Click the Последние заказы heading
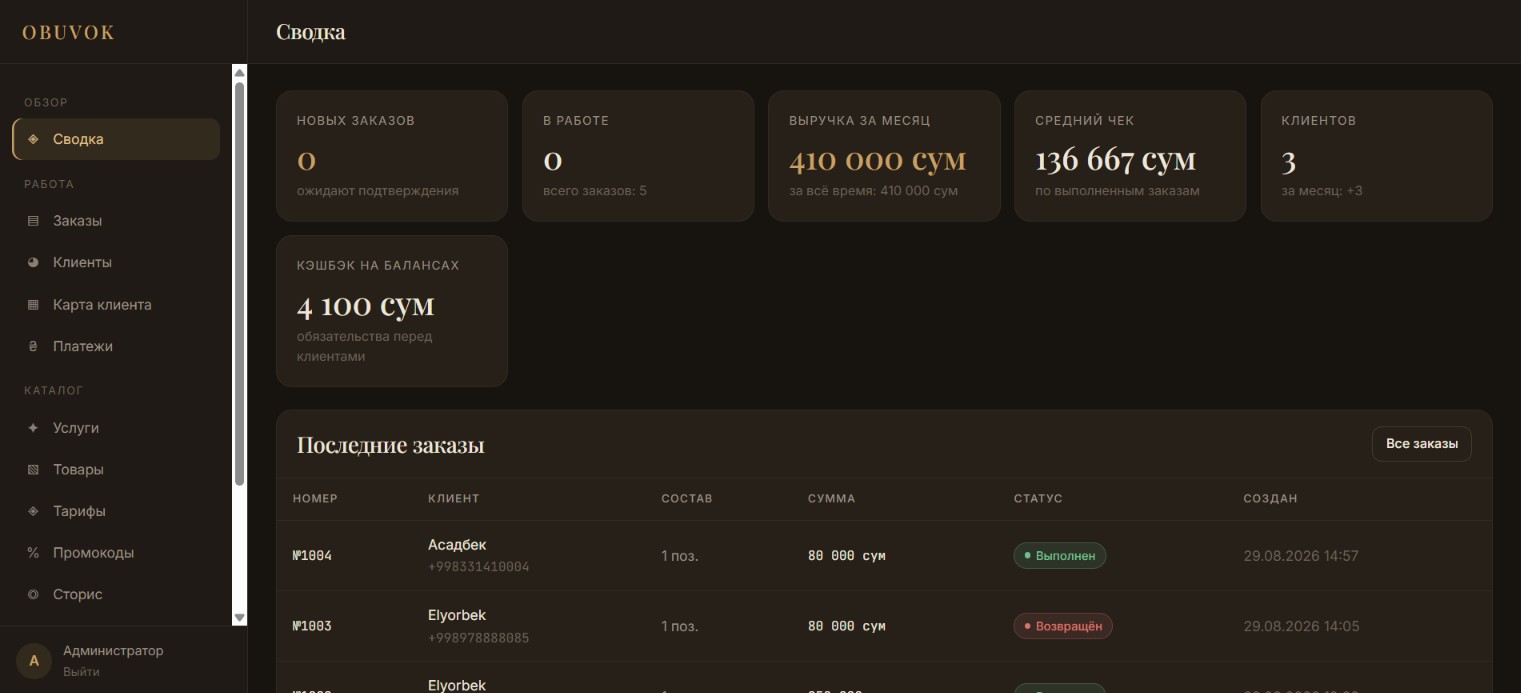The image size is (1521, 693). coord(391,445)
